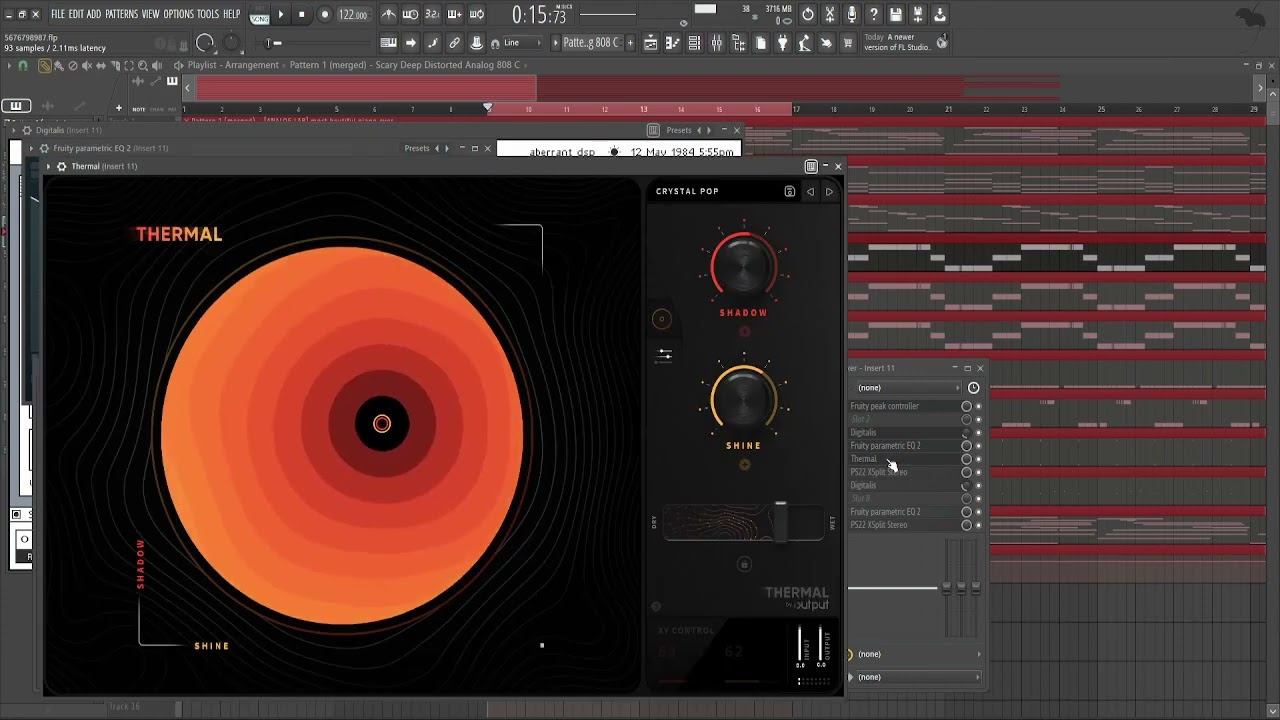Click the microphone recording icon
Image resolution: width=1280 pixels, height=720 pixels.
click(851, 14)
